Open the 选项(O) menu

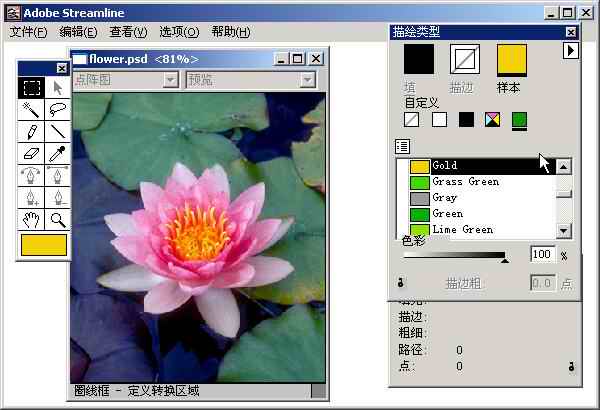tap(179, 32)
